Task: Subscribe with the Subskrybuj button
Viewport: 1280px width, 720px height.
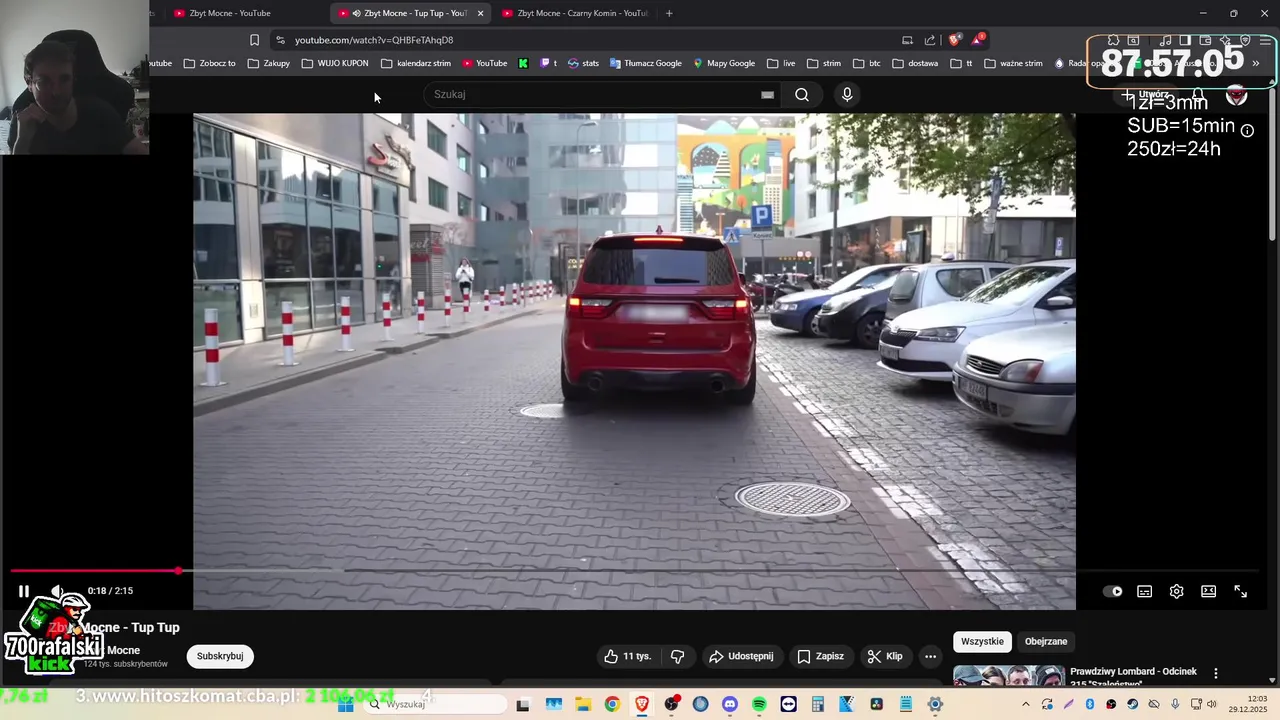Action: tap(220, 656)
